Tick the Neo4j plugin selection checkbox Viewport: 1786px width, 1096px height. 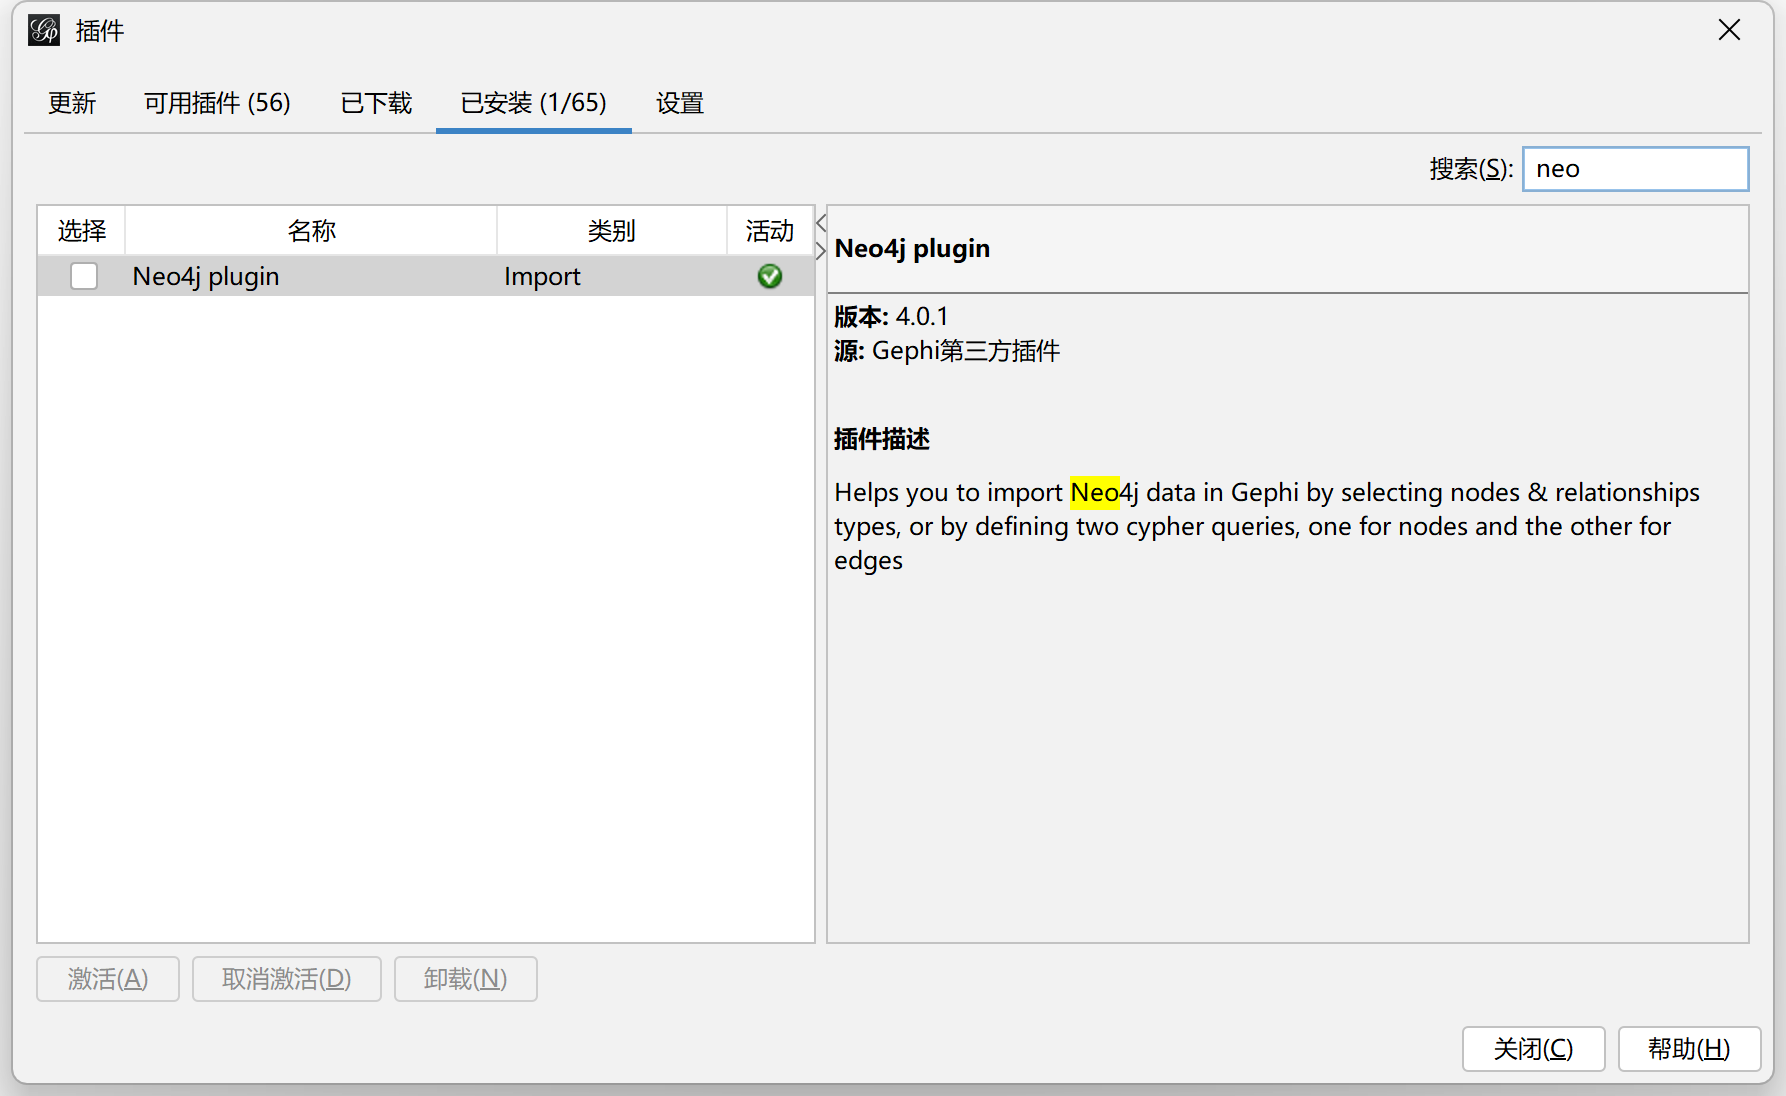coord(84,276)
